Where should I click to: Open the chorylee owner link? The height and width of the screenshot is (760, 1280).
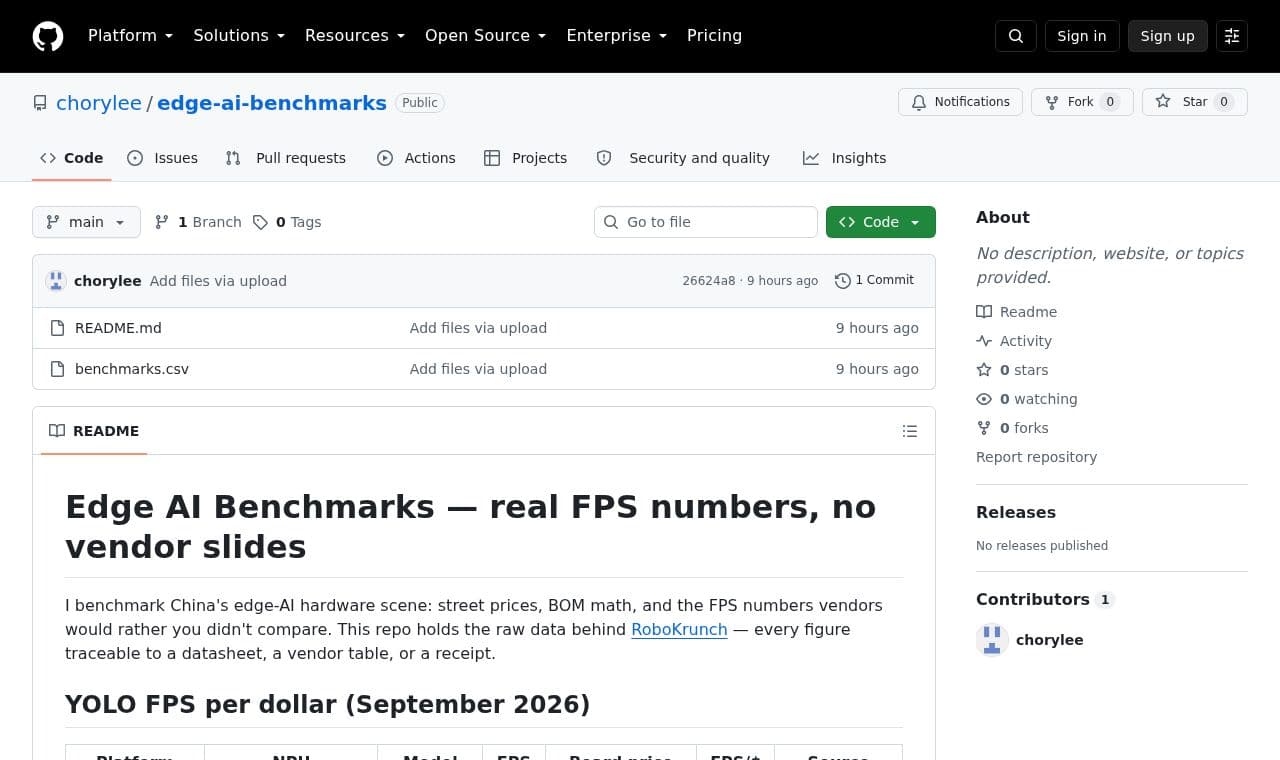99,103
